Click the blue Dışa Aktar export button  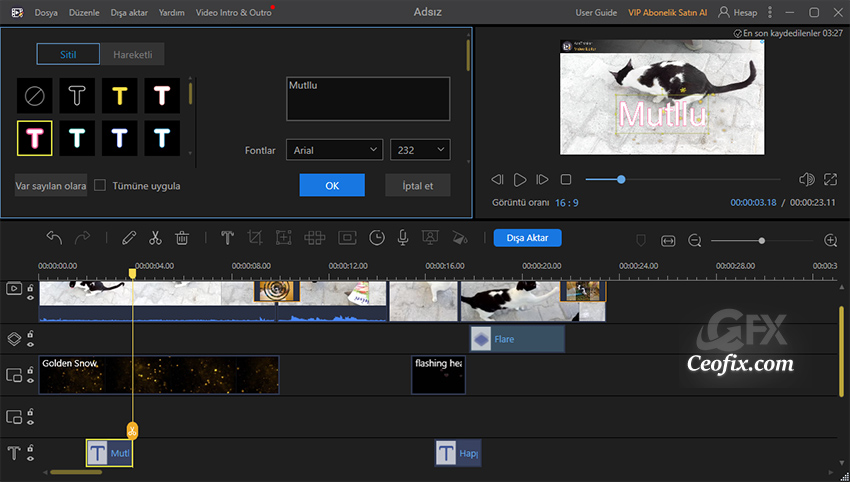coord(527,238)
